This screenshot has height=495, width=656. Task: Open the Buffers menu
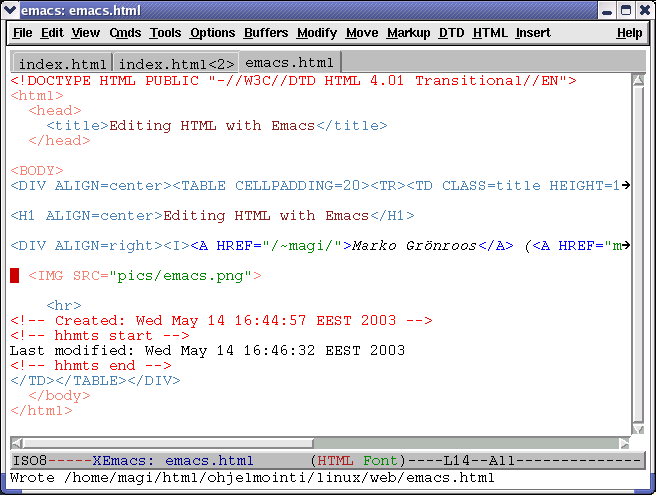pyautogui.click(x=266, y=33)
